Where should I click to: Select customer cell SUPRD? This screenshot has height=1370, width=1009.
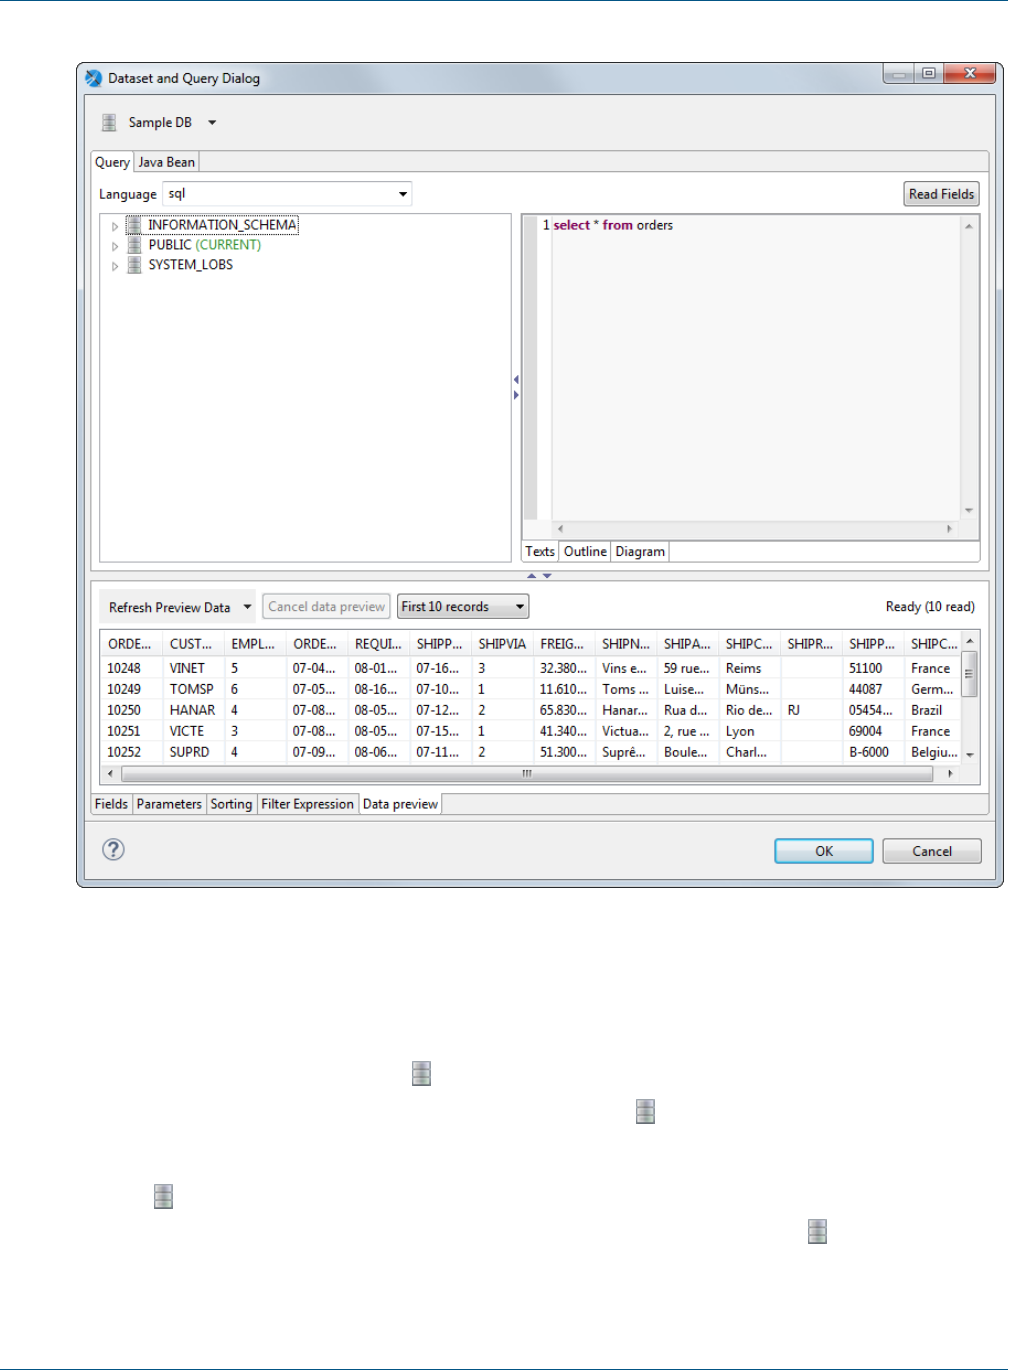point(190,752)
